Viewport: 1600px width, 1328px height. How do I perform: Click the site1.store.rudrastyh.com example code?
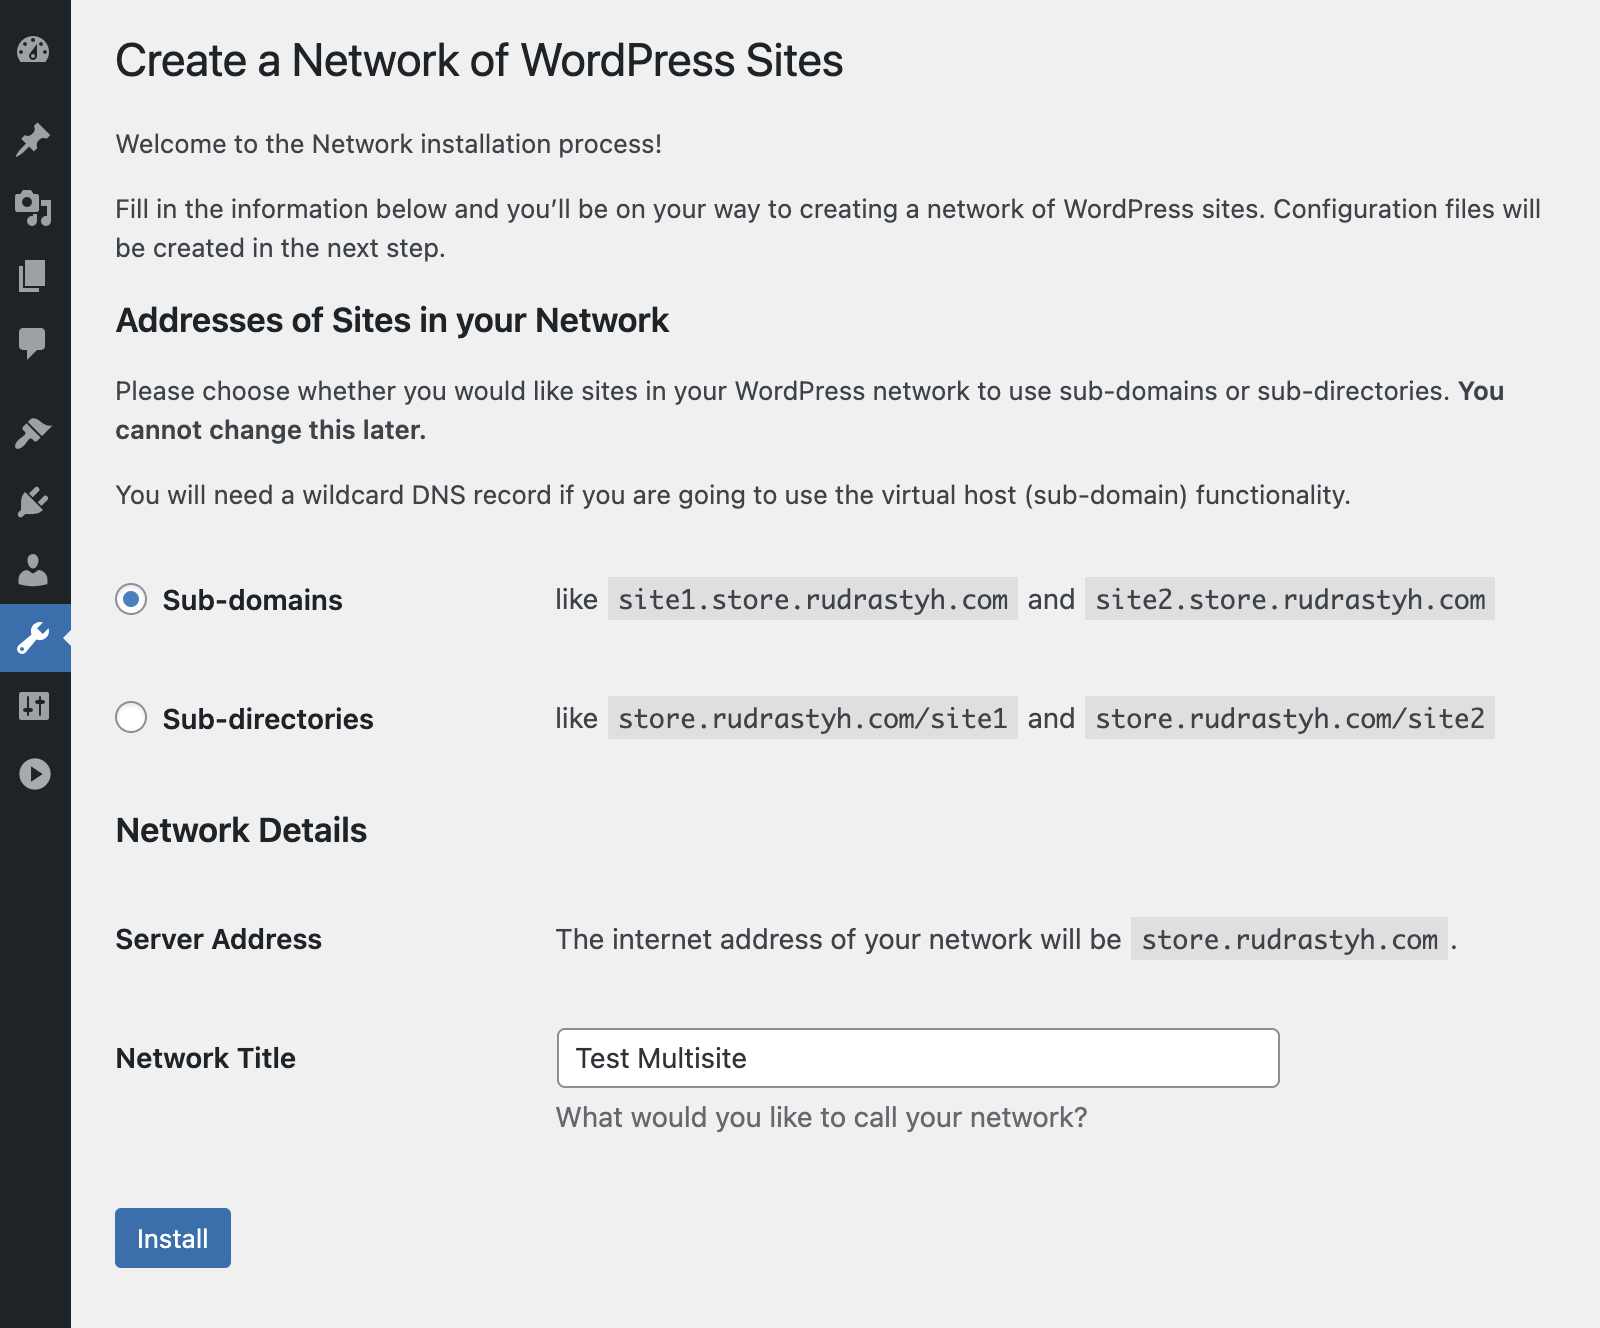813,599
